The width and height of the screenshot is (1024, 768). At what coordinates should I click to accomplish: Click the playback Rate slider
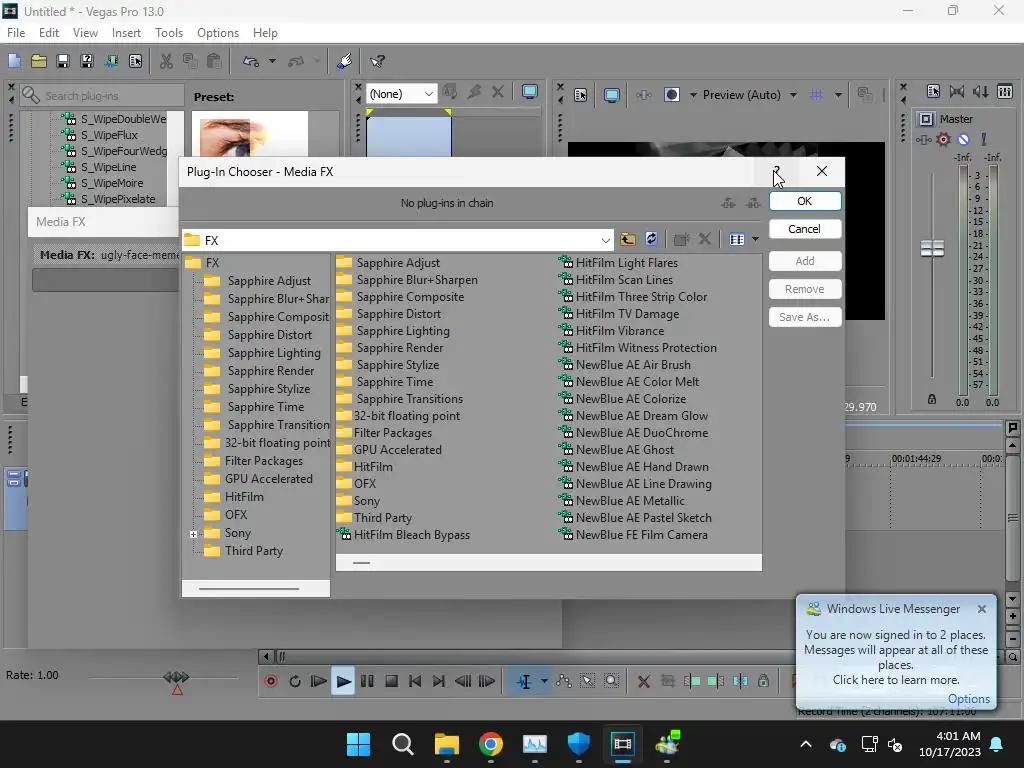pyautogui.click(x=176, y=678)
